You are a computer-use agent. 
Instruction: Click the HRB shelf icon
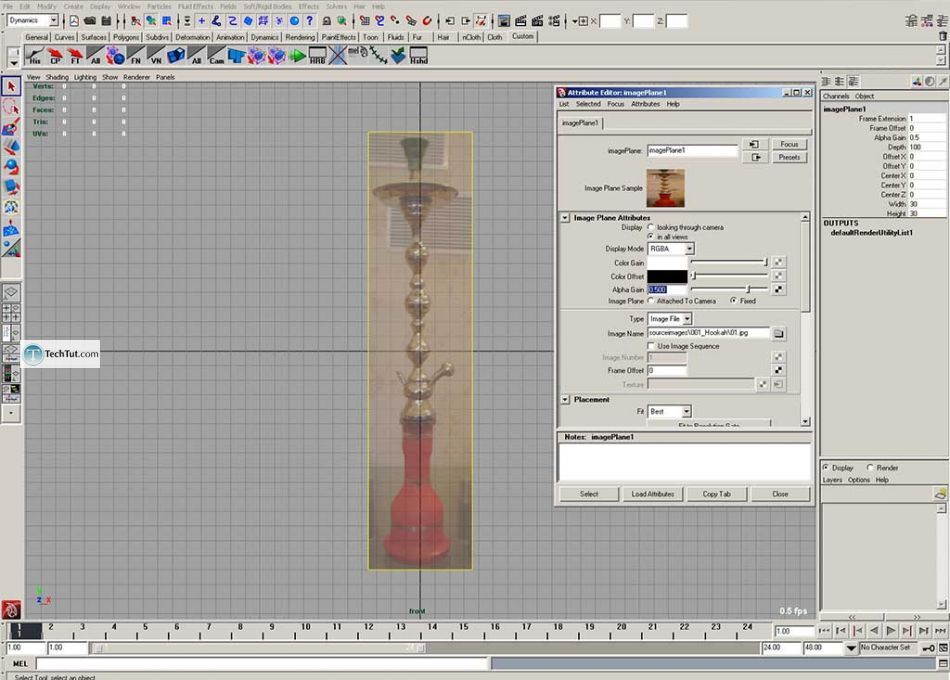[317, 56]
